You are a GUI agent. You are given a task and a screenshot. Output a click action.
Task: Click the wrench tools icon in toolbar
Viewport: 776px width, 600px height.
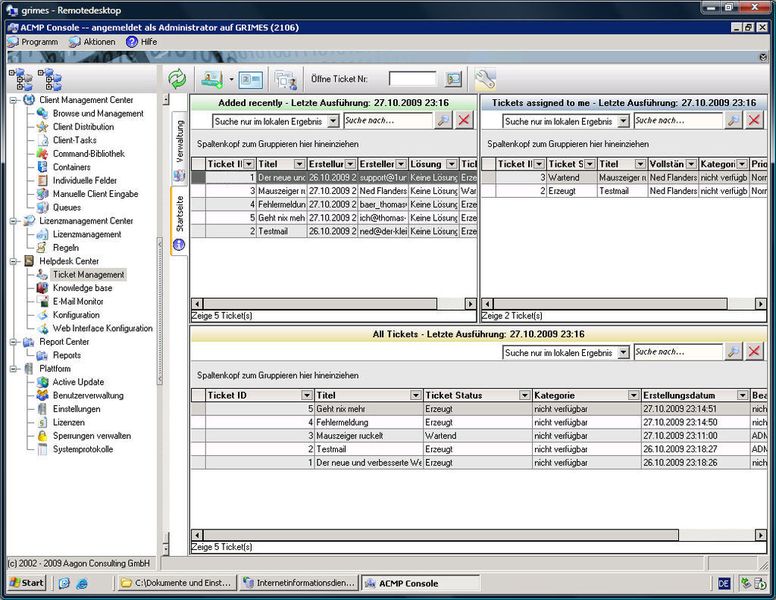[484, 79]
